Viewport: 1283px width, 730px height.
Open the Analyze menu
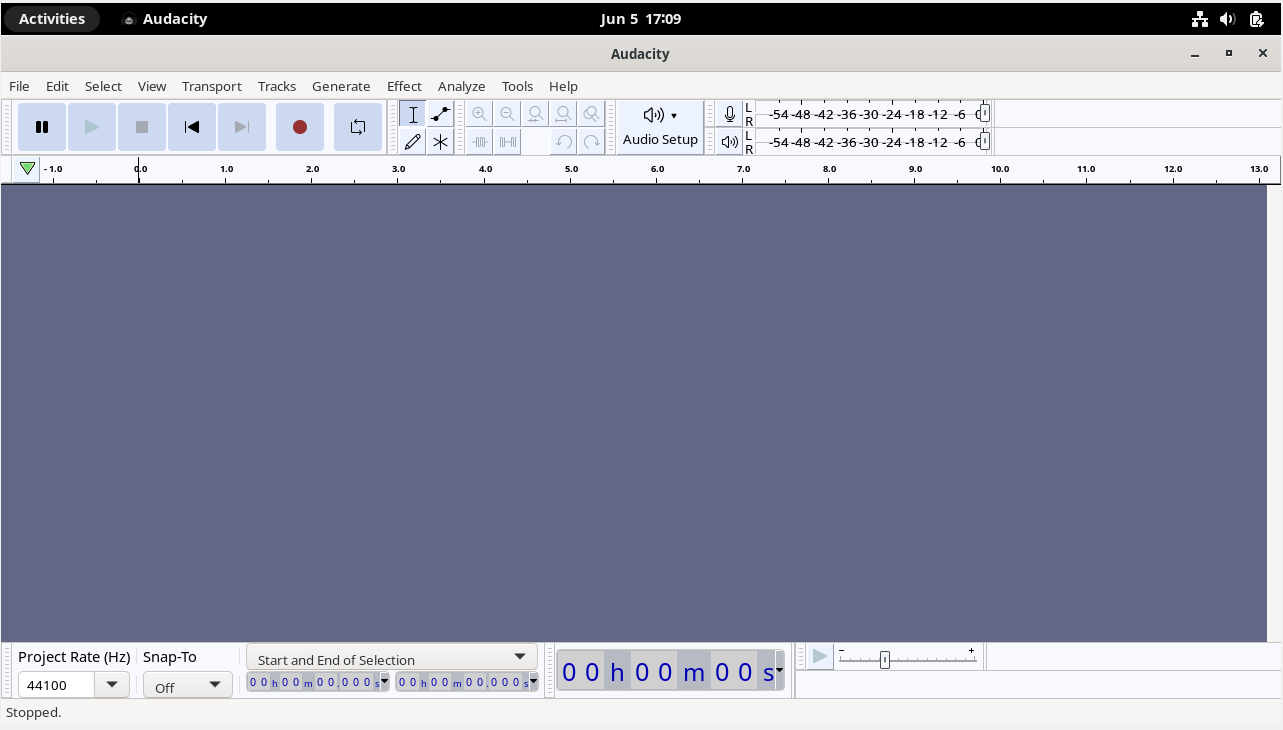coord(461,86)
